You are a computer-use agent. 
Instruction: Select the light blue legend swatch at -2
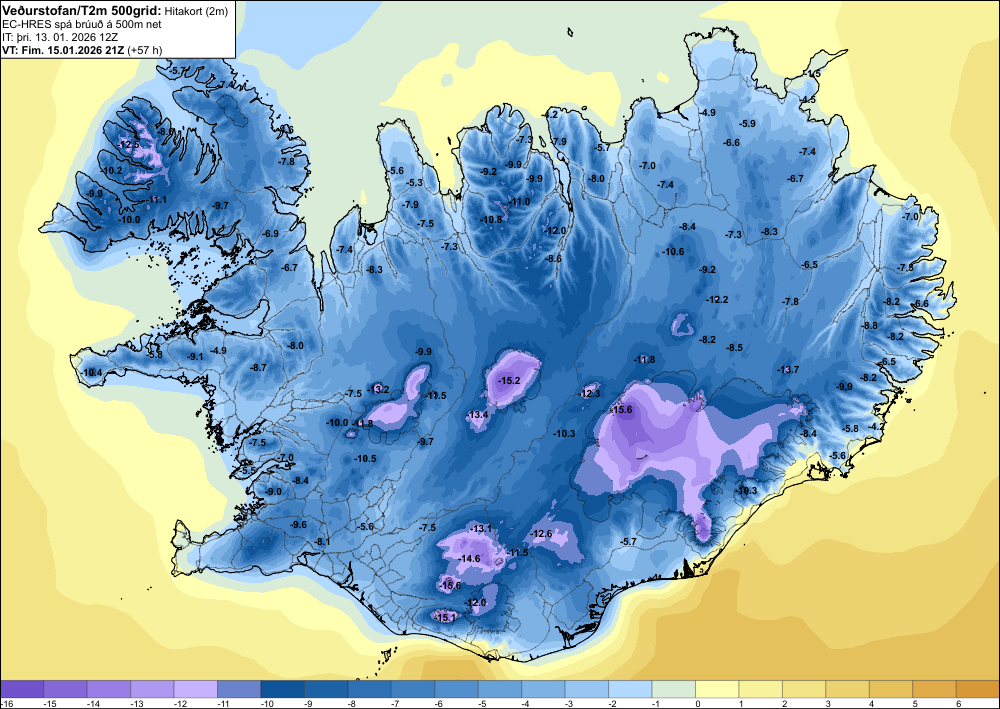click(630, 689)
